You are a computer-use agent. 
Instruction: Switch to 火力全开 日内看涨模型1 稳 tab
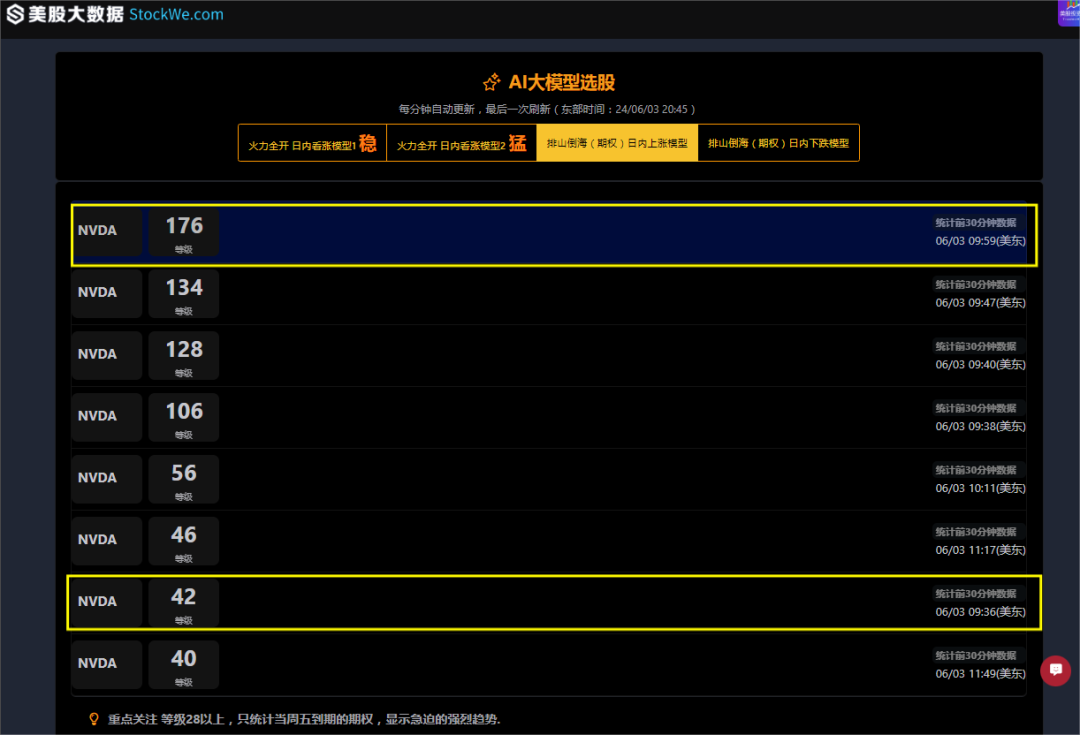click(313, 143)
